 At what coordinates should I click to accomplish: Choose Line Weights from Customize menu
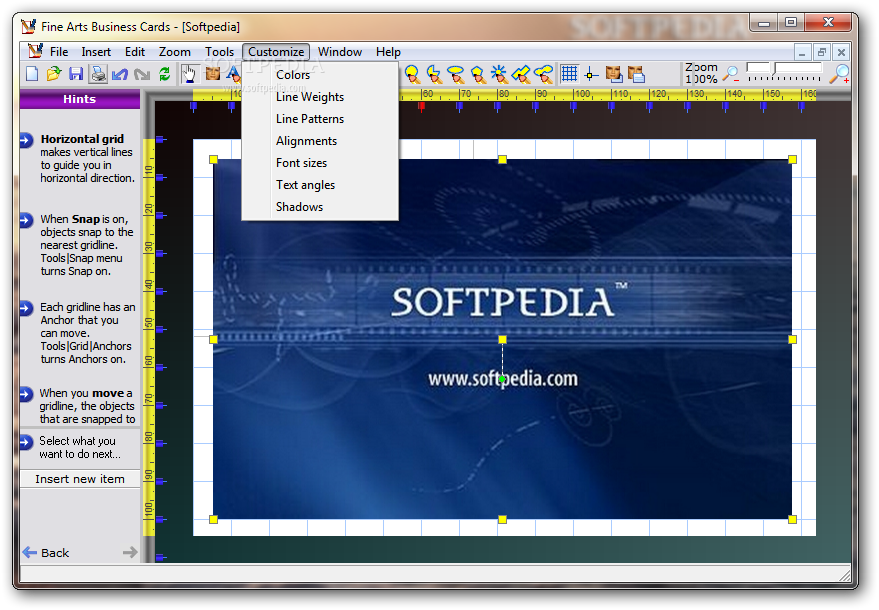coord(320,97)
